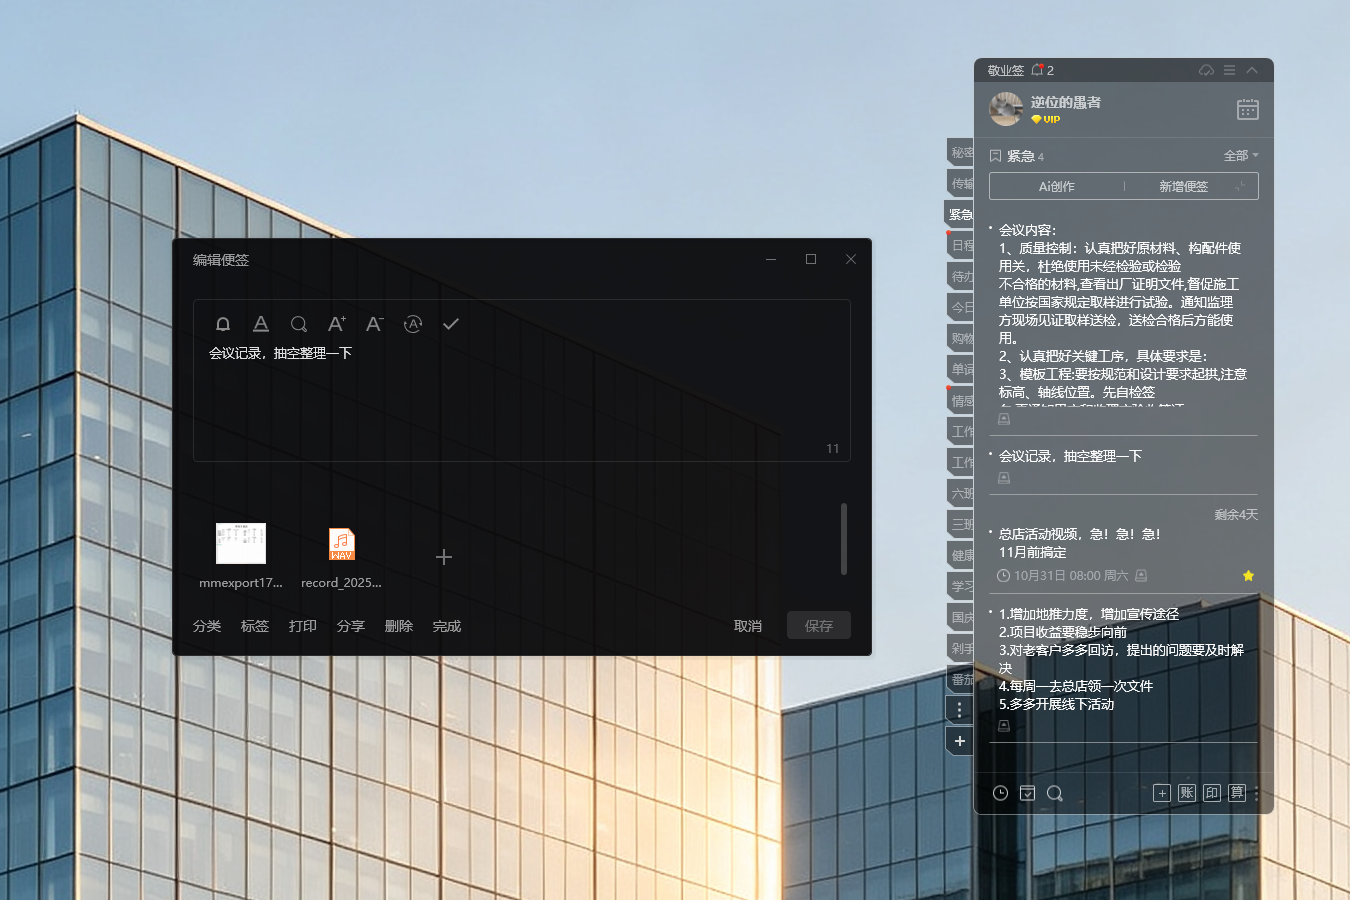Screen dimensions: 1350x900
Task: Add a new category with plus tab
Action: (960, 741)
